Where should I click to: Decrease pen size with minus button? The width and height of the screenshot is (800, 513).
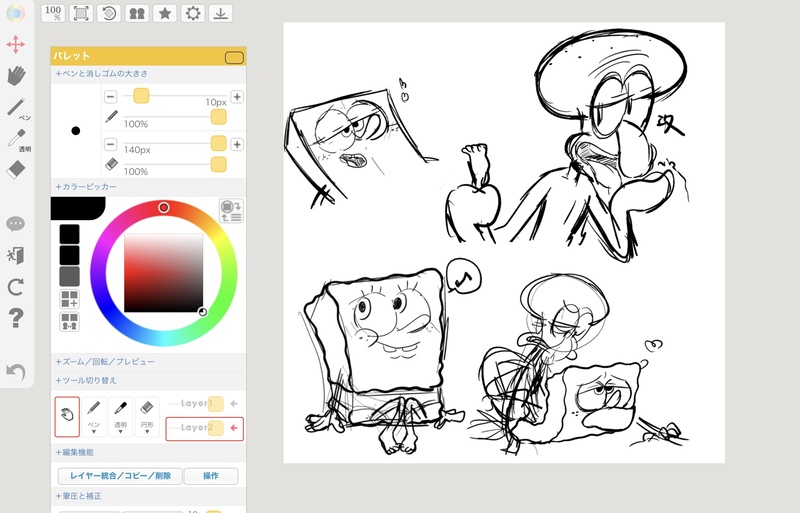coord(110,96)
